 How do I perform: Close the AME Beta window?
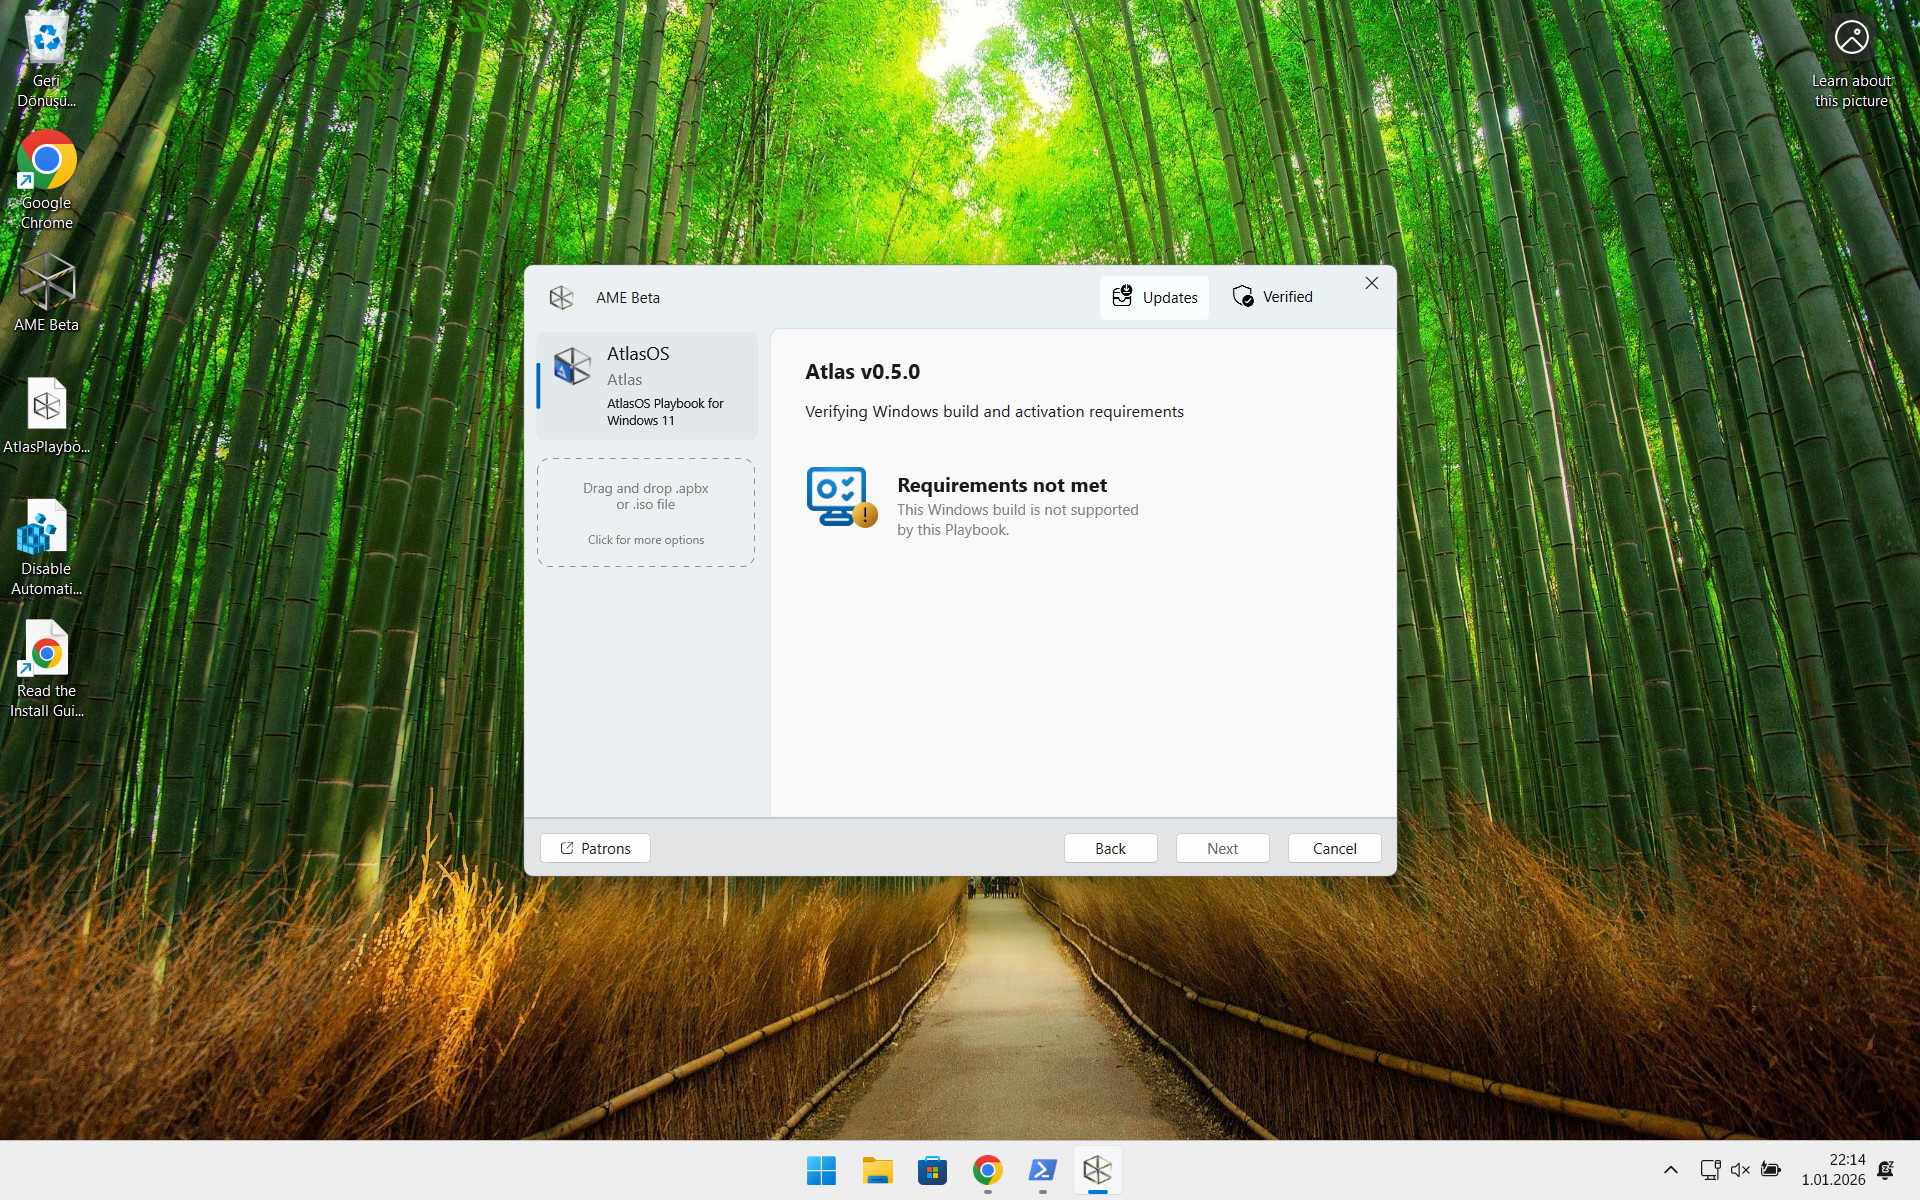point(1372,283)
